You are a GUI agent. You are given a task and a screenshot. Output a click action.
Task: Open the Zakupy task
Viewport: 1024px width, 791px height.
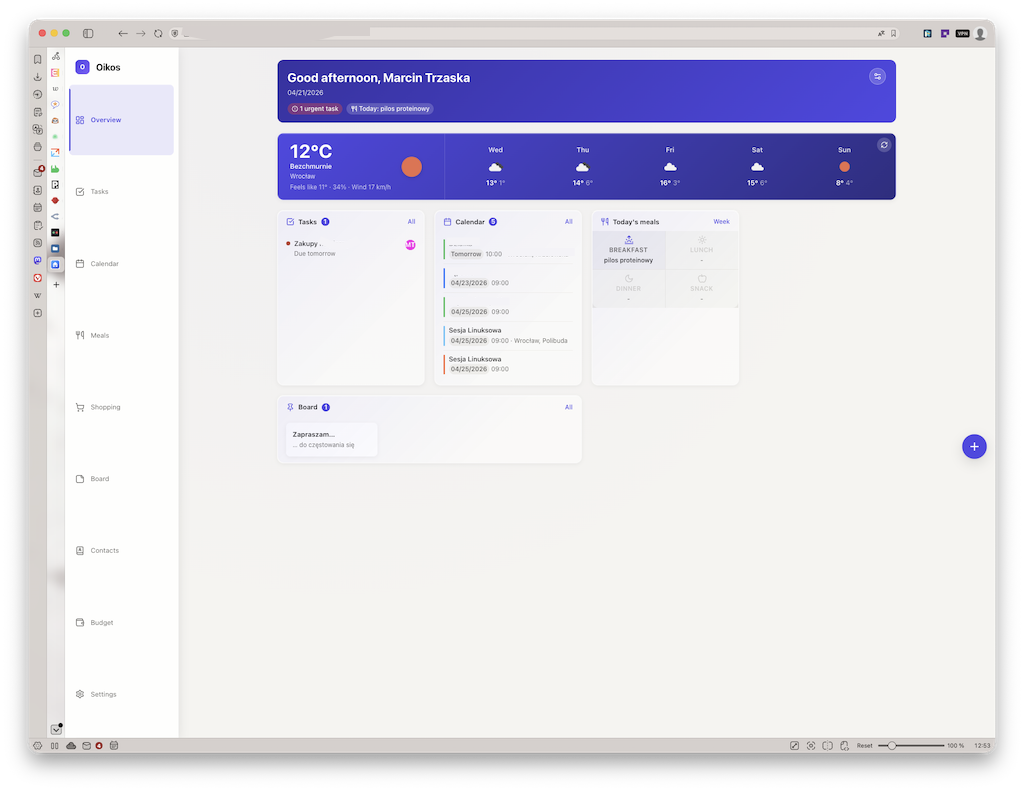pyautogui.click(x=351, y=248)
